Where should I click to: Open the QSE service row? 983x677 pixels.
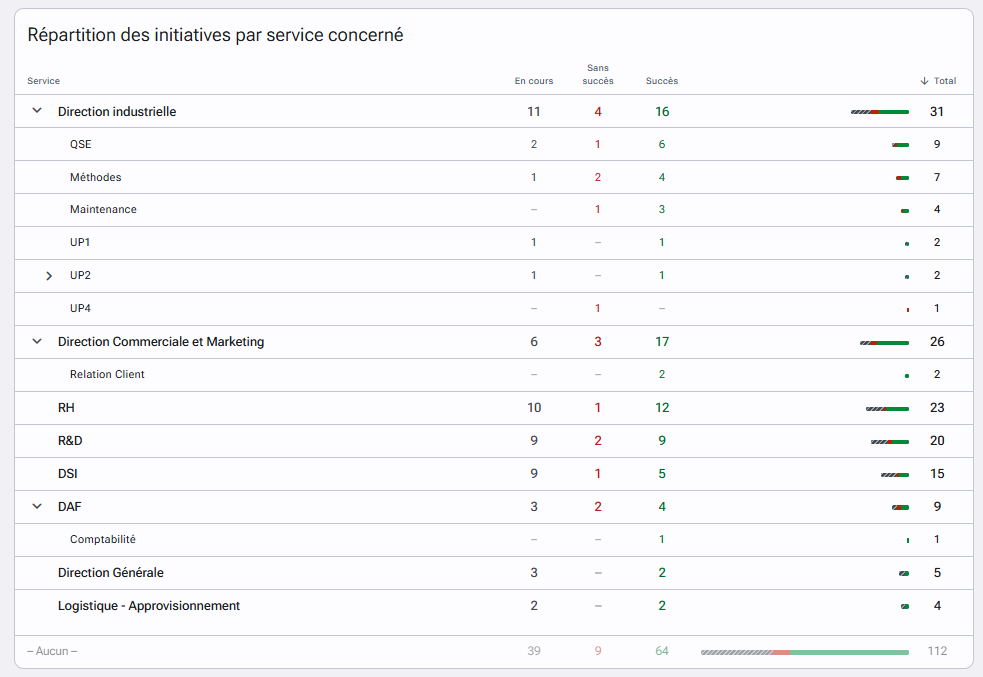(x=494, y=144)
